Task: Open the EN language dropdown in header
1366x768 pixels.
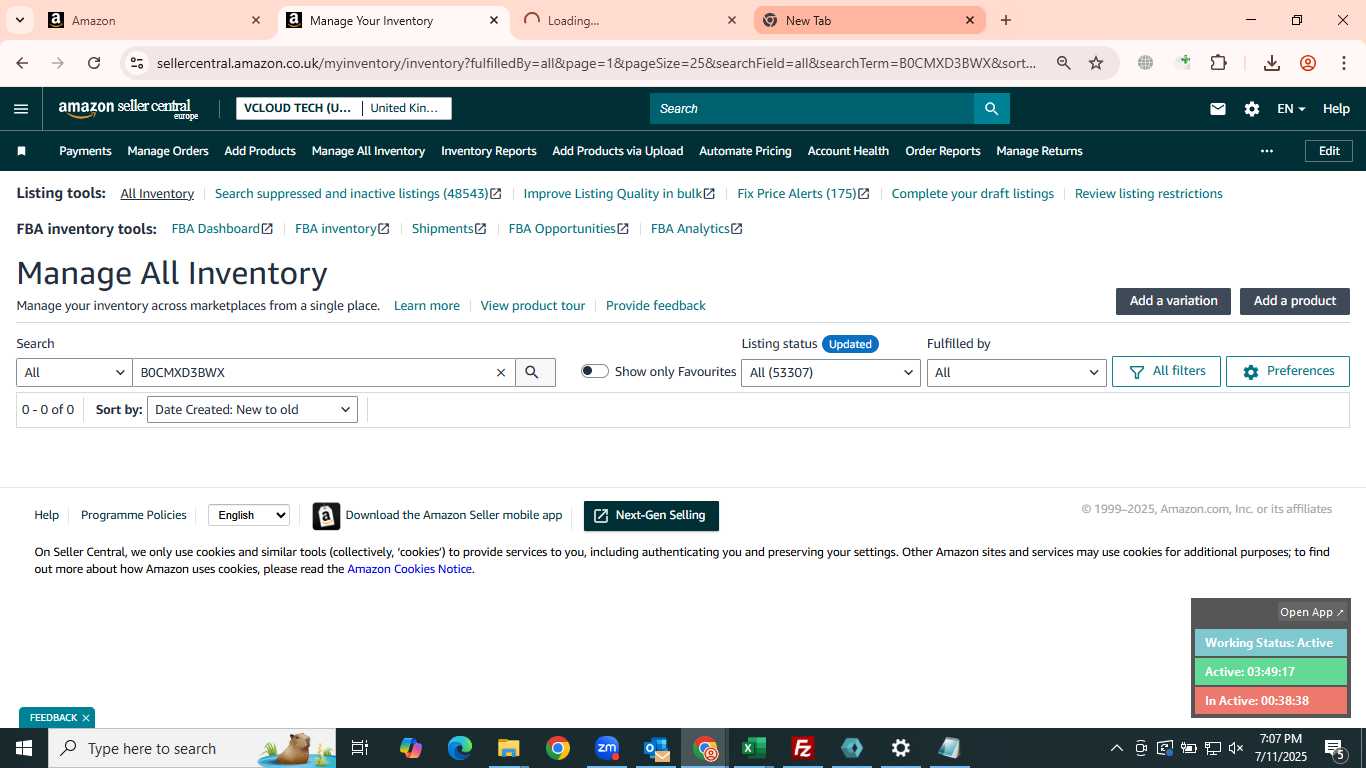Action: [x=1291, y=109]
